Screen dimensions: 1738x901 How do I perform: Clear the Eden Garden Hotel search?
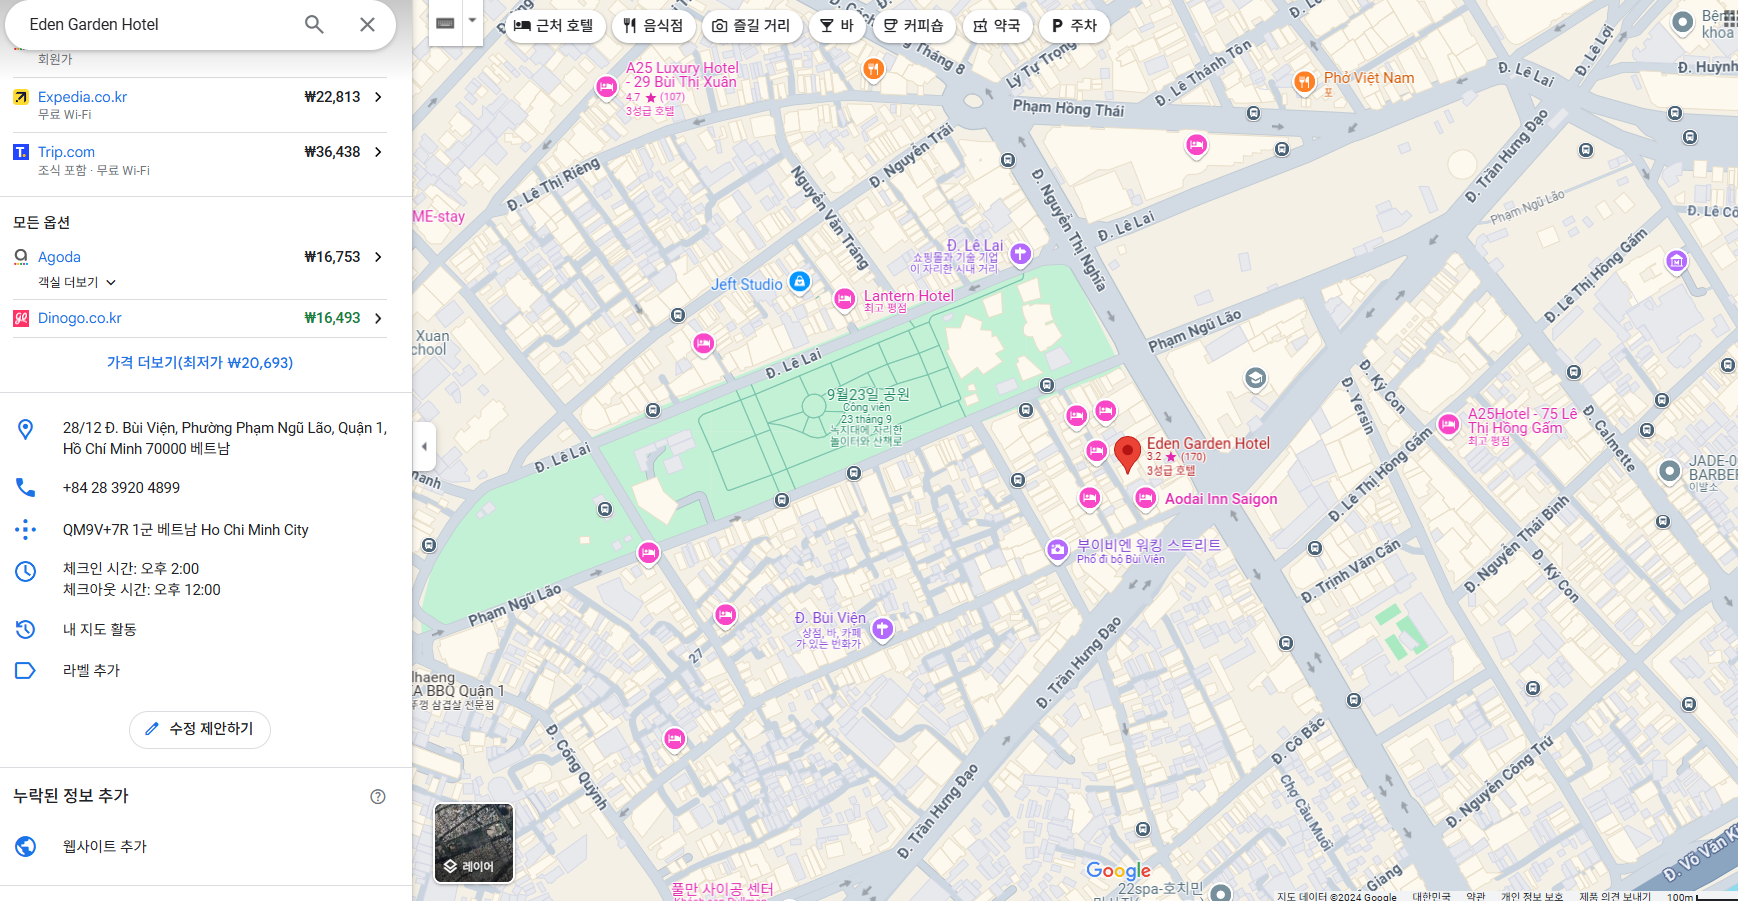pos(367,24)
